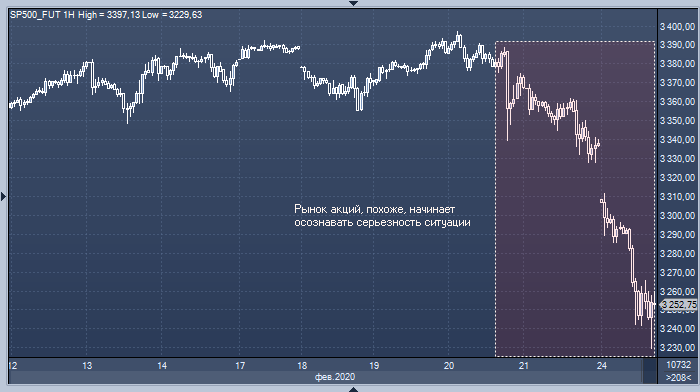Select the dark scrollbar thumb on time axis
The image size is (700, 392).
tap(650, 371)
